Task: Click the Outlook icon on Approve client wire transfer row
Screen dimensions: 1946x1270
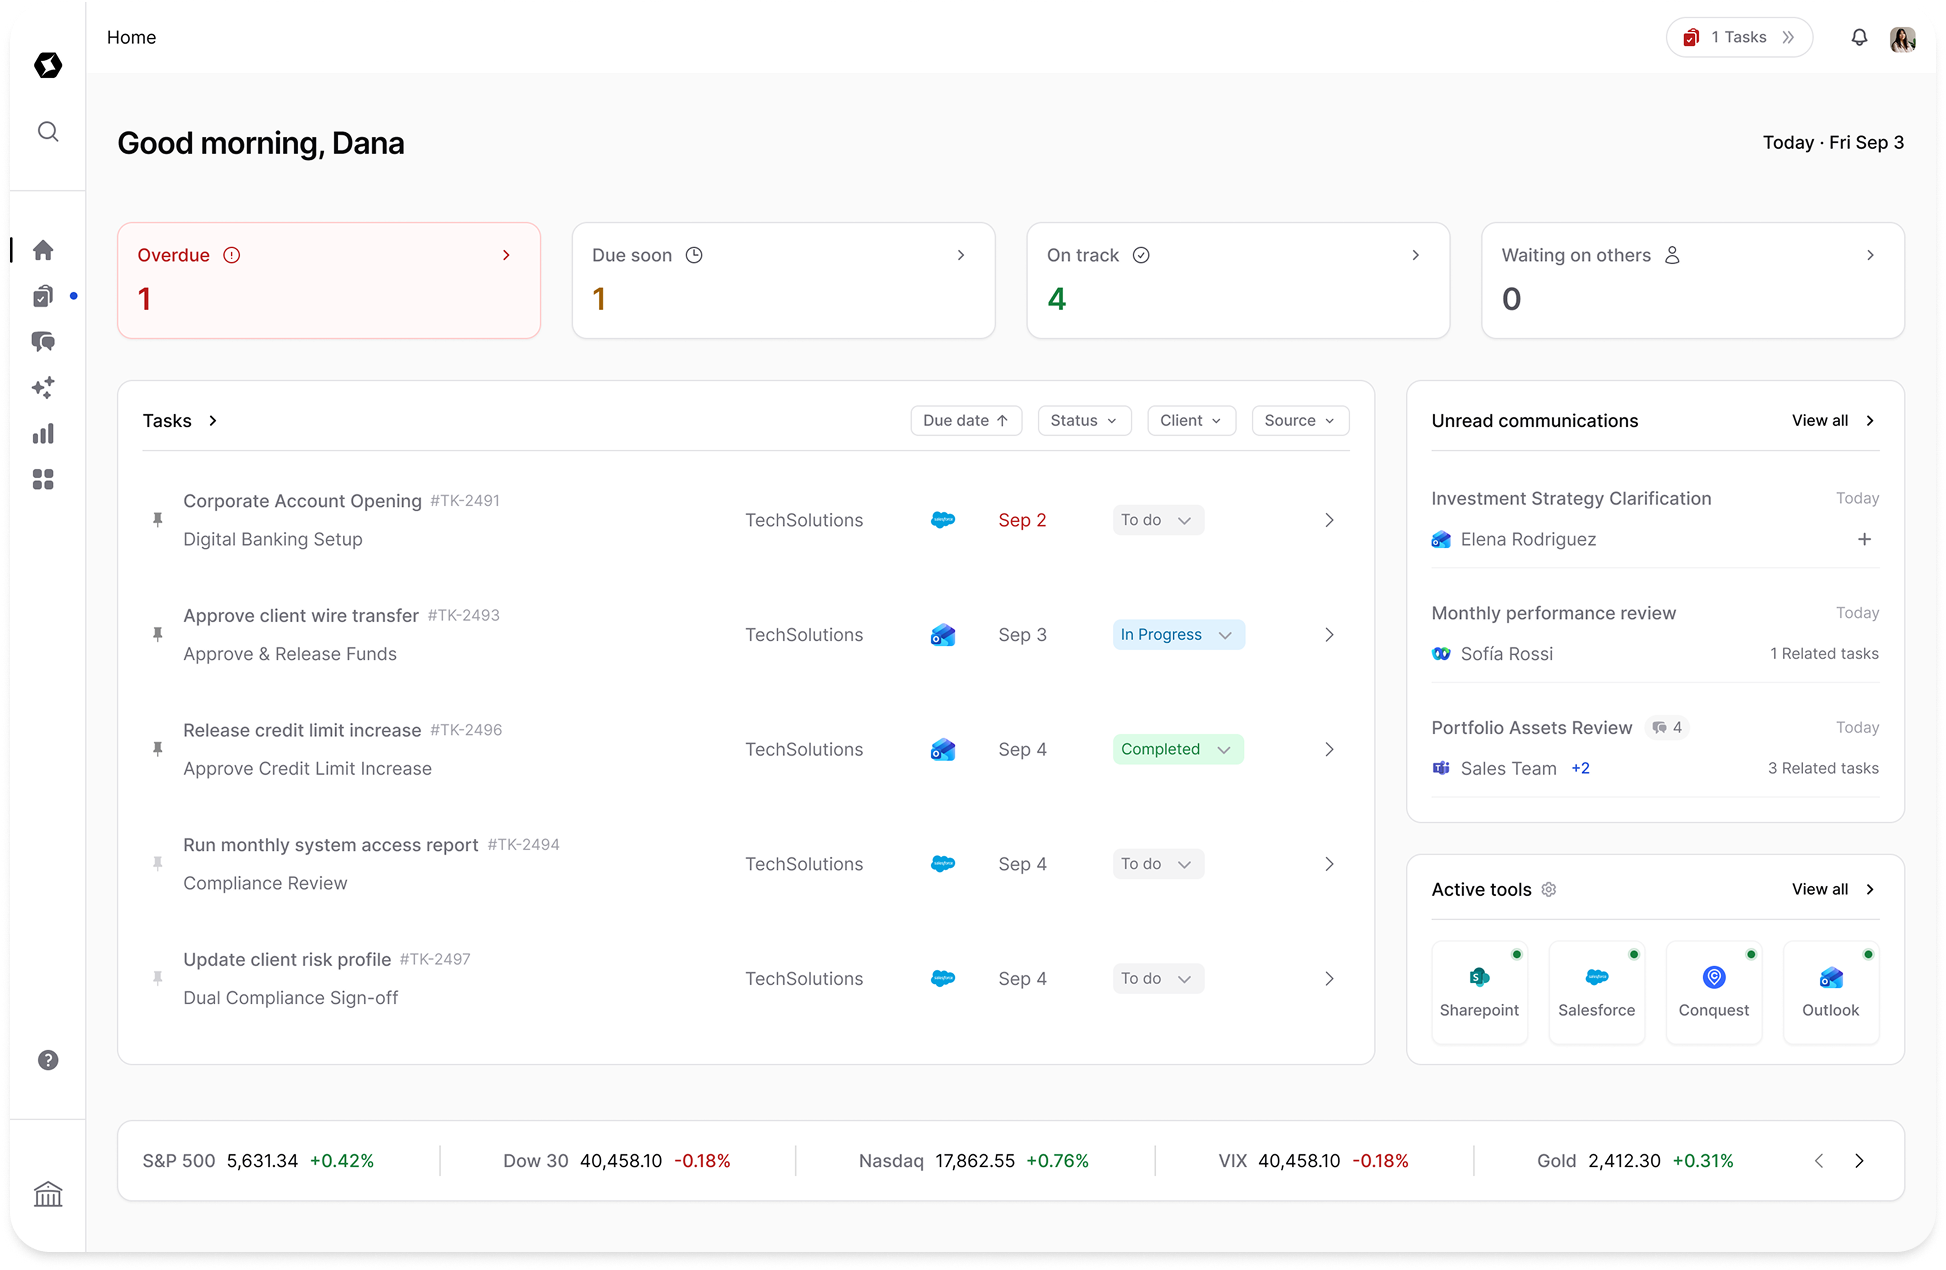Action: pos(943,635)
